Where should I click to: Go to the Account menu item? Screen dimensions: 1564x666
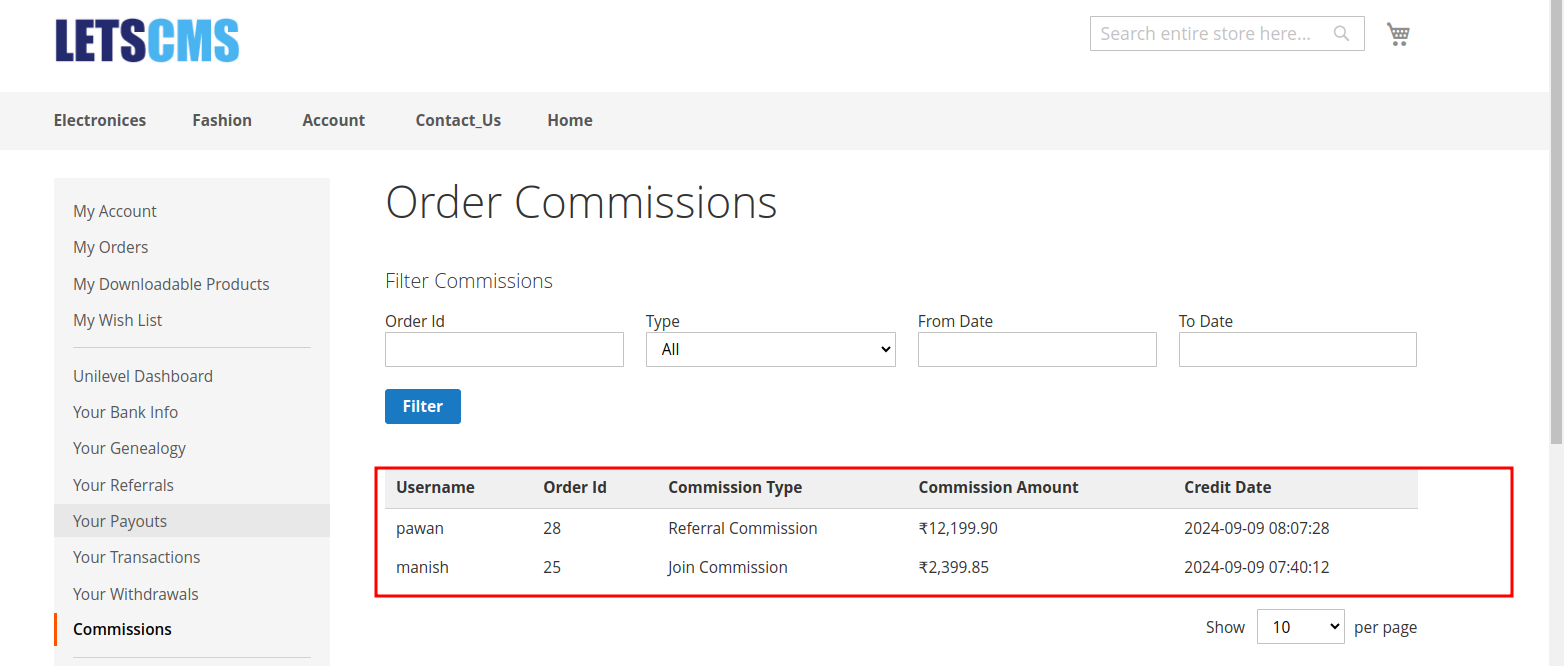pyautogui.click(x=333, y=120)
